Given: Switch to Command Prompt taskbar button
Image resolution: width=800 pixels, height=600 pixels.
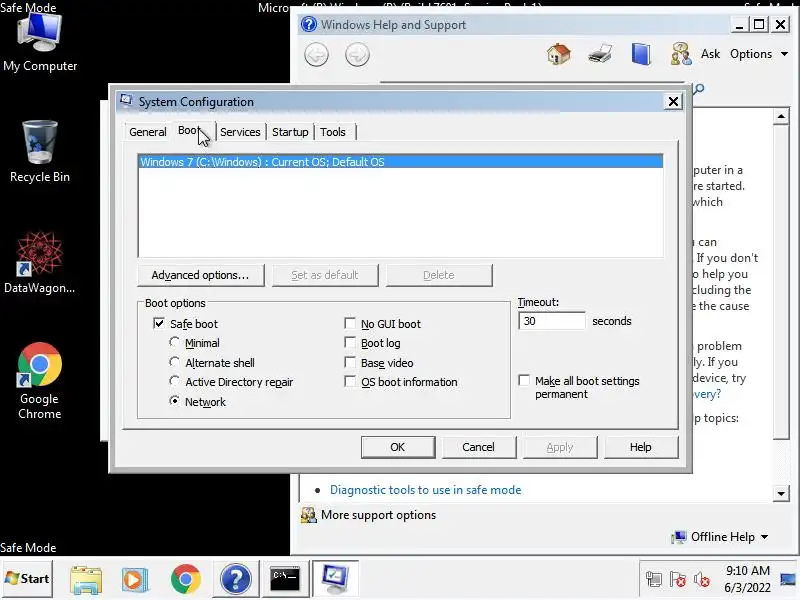Looking at the screenshot, I should point(285,580).
